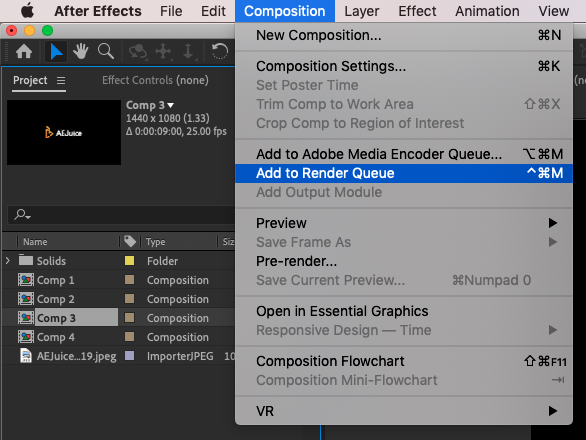The height and width of the screenshot is (440, 586).
Task: Click the AEJuice jpeg file icon
Action: 26,356
